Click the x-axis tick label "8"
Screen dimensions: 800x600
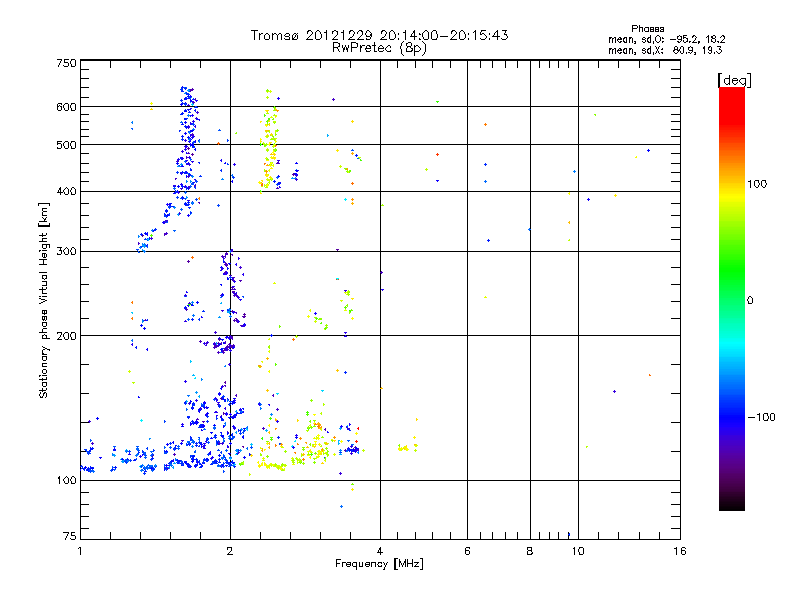(x=530, y=551)
